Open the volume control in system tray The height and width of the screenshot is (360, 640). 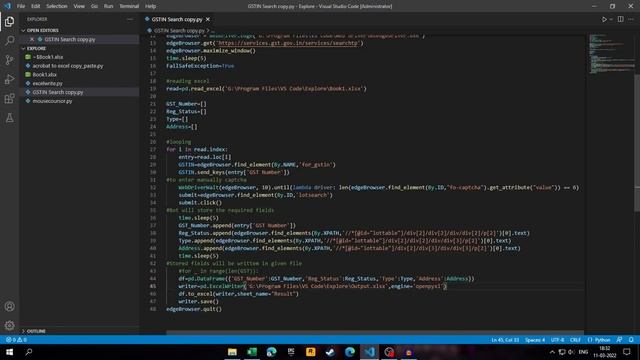571,352
